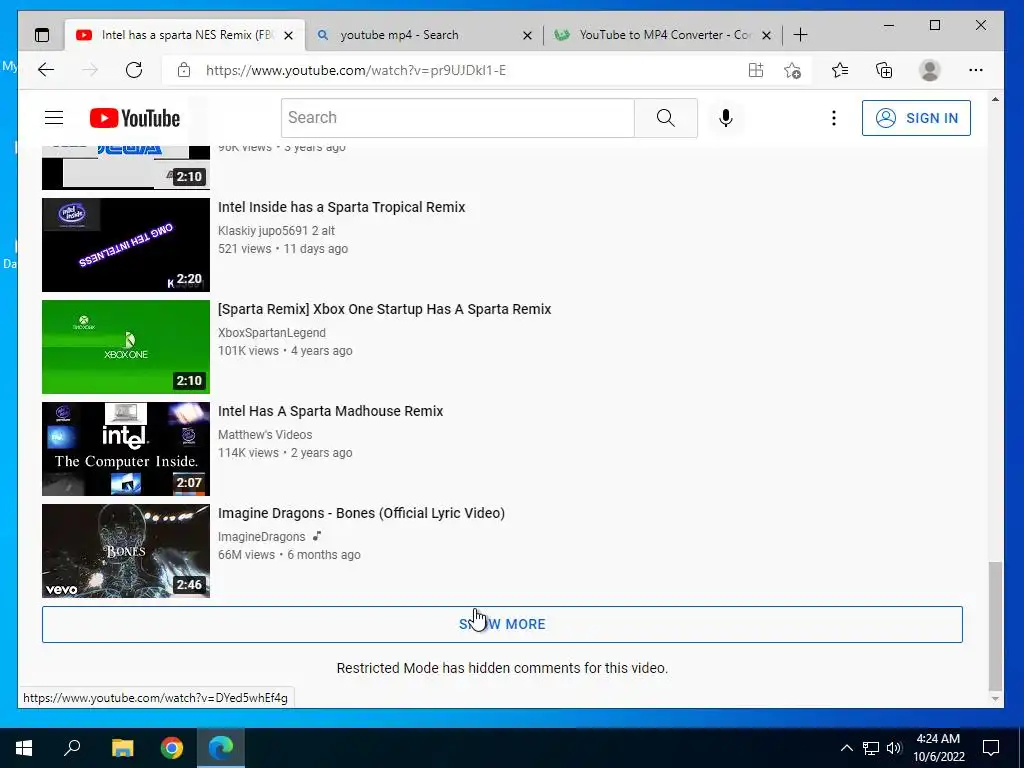This screenshot has height=768, width=1024.
Task: Click channel name ImagineDragons
Action: coord(261,536)
